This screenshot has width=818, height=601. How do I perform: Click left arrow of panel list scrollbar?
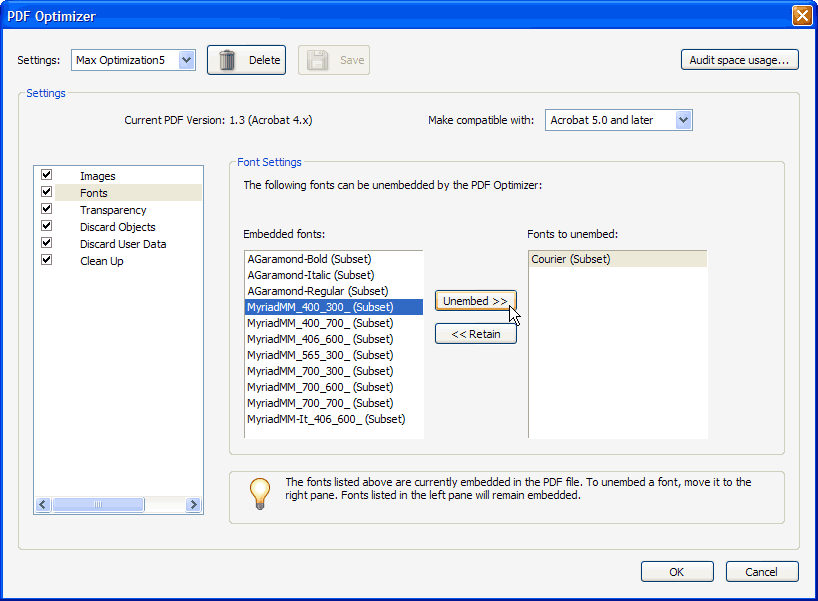(x=43, y=506)
